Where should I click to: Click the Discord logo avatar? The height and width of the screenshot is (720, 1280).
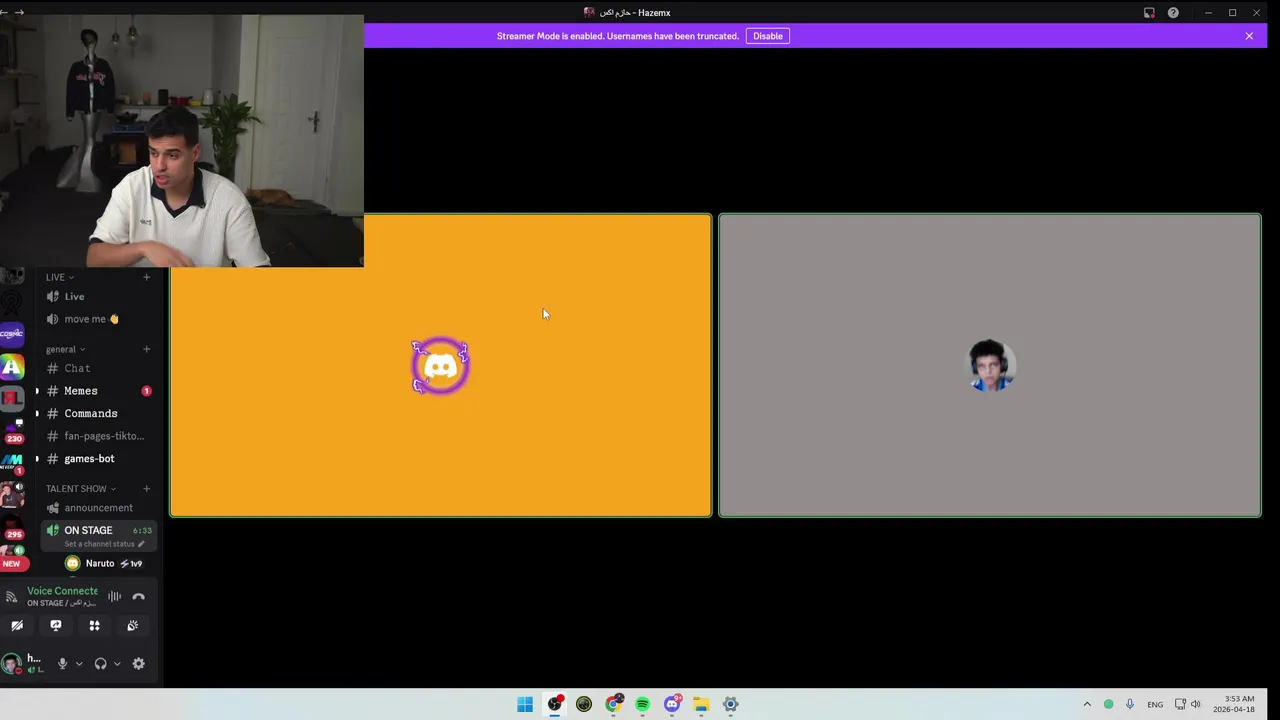[x=440, y=366]
